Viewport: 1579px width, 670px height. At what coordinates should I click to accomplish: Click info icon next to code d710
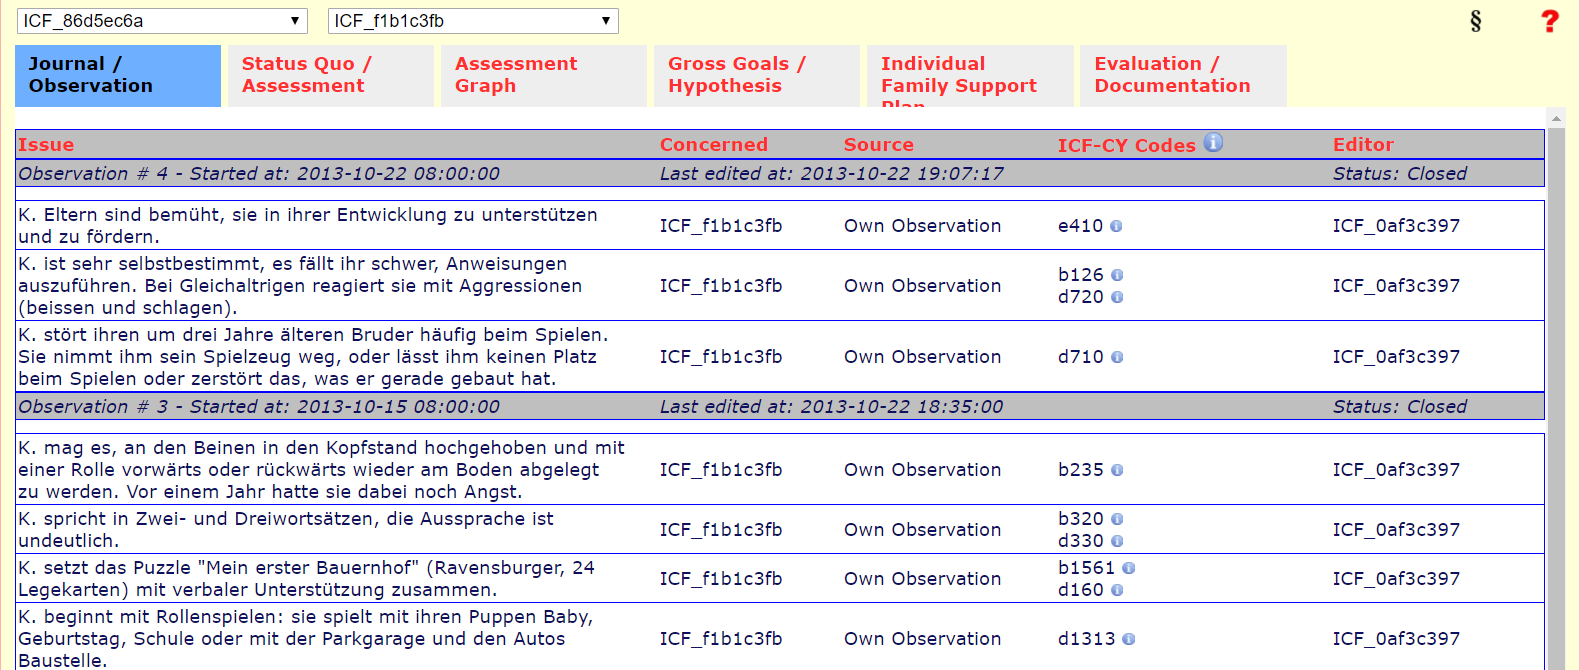[1117, 357]
